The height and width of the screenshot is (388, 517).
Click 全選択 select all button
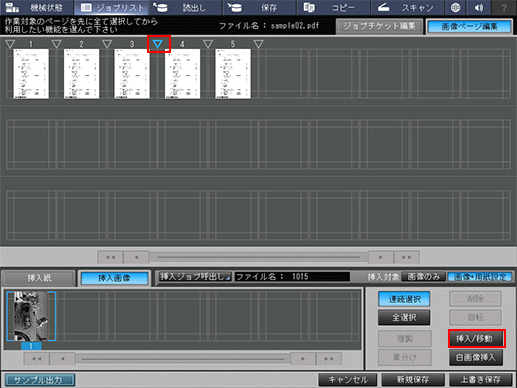point(404,318)
